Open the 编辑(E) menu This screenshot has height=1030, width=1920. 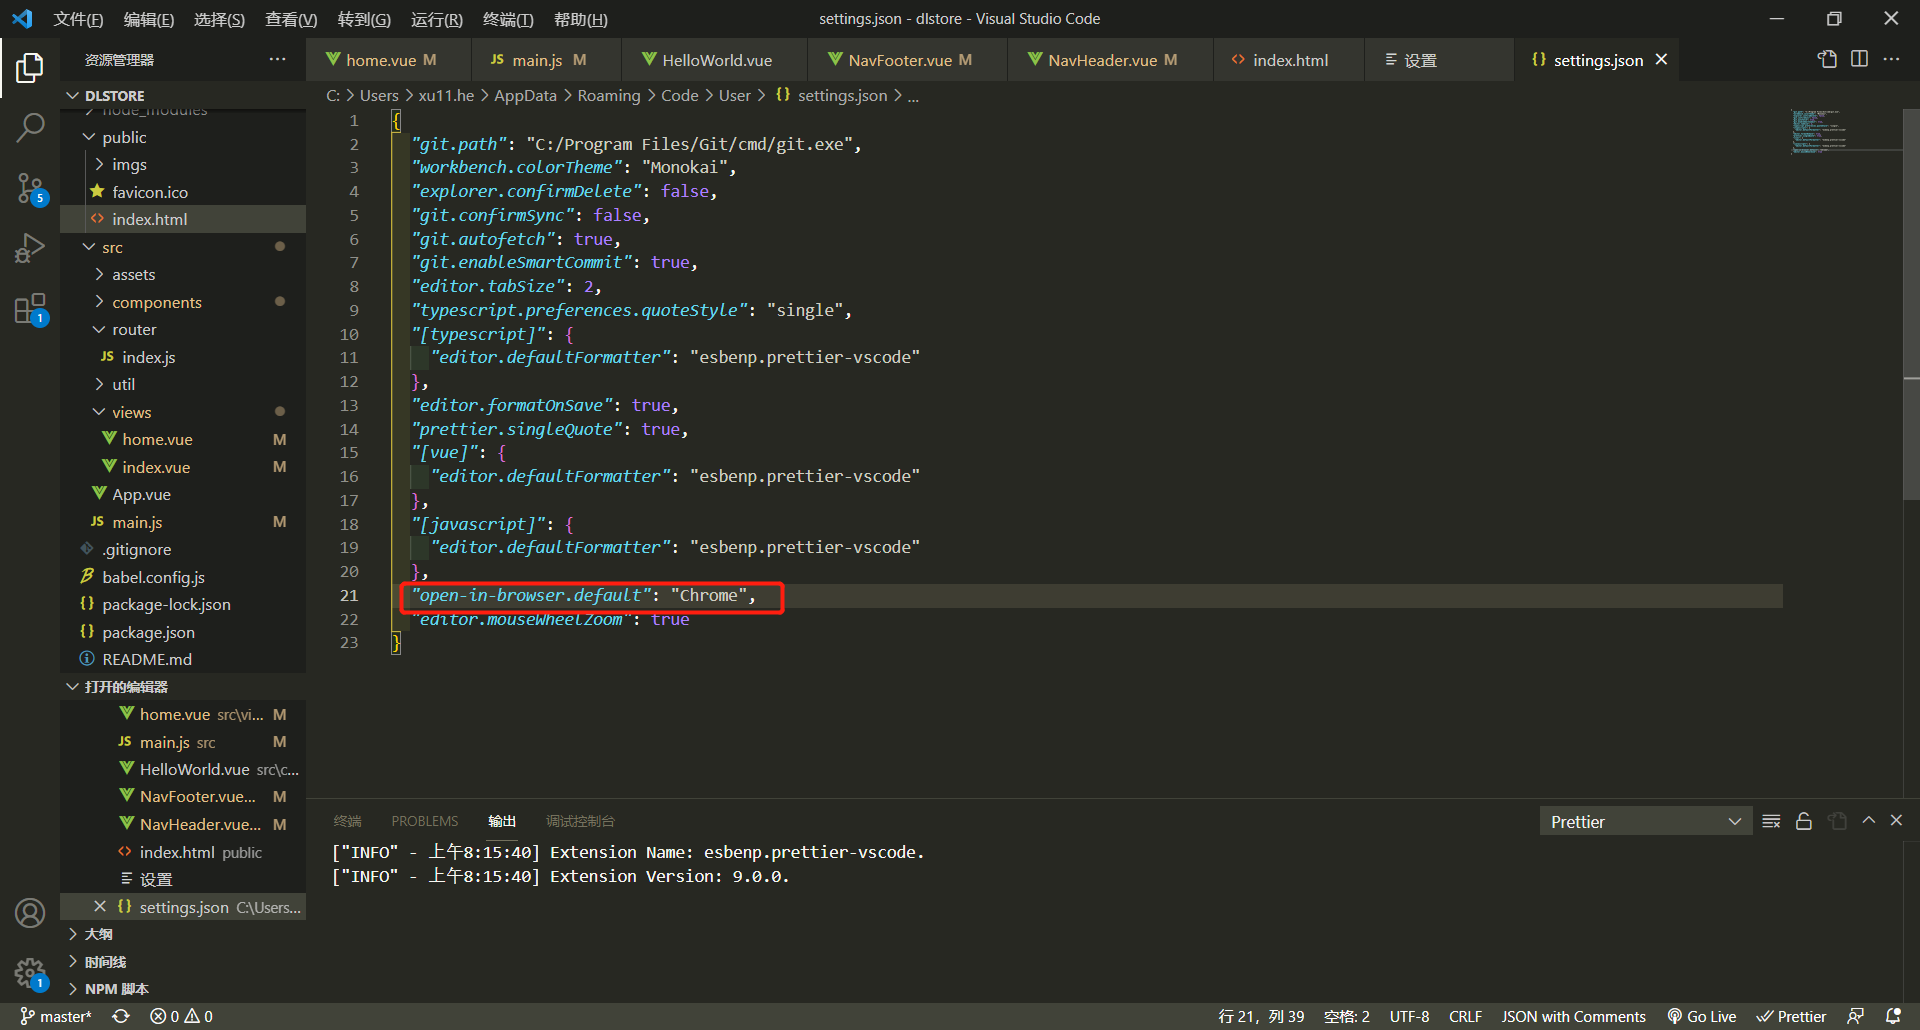pos(148,19)
